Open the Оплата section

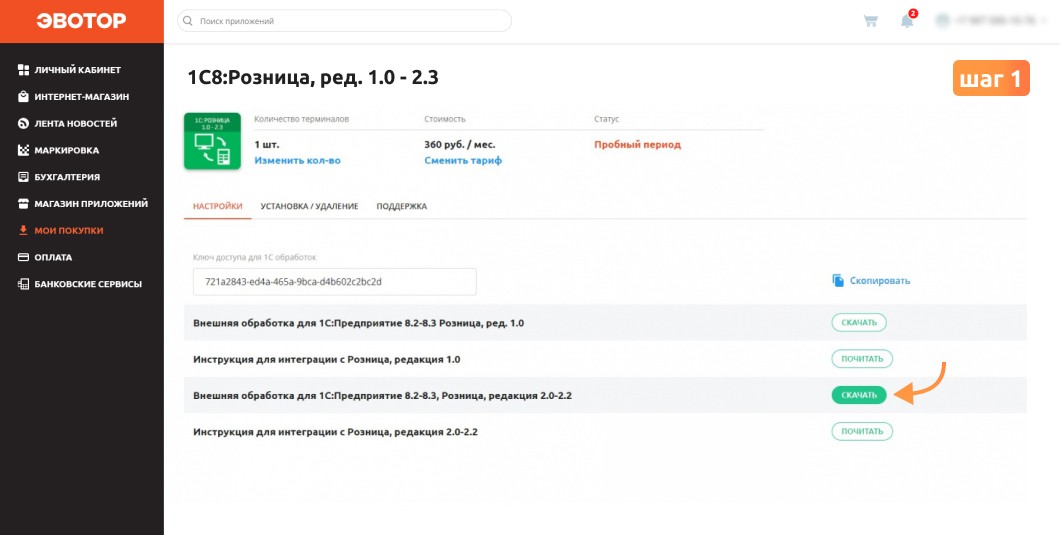[x=53, y=257]
